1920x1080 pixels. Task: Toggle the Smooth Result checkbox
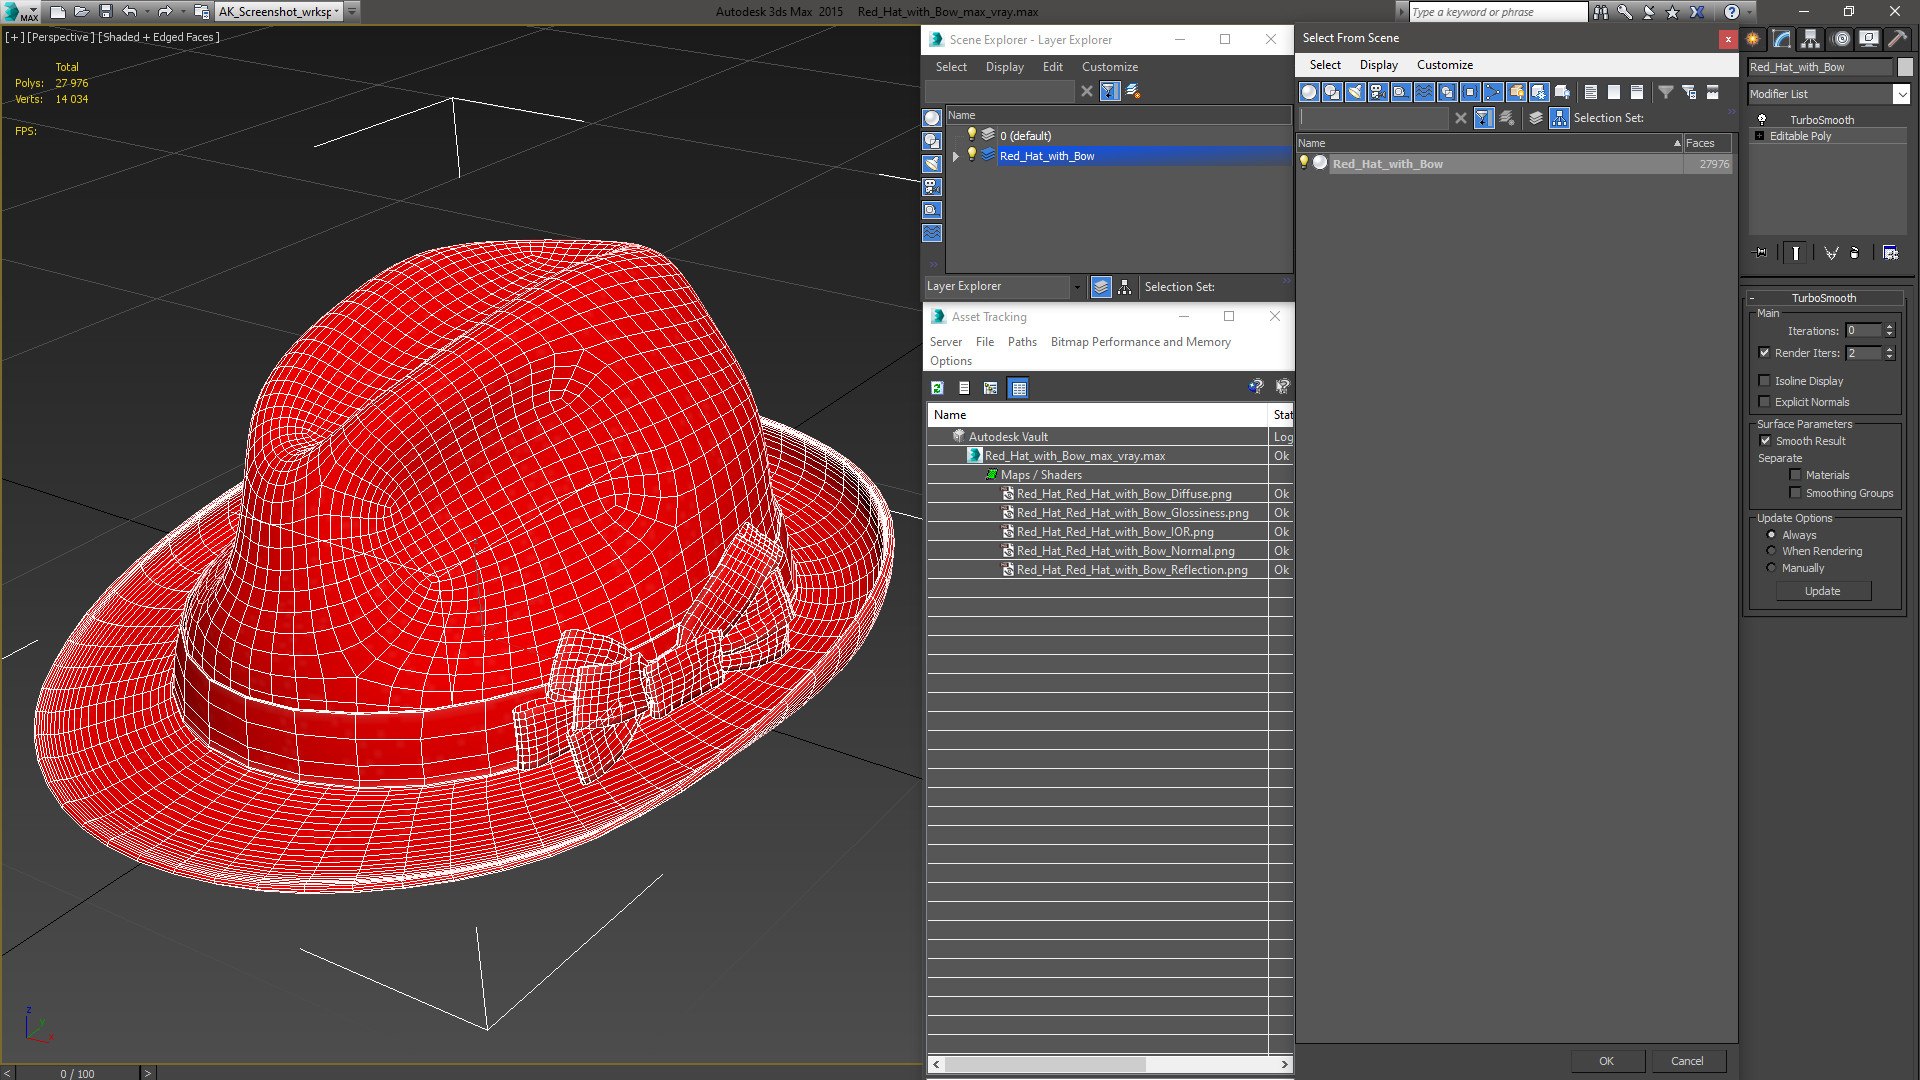[x=1765, y=441]
